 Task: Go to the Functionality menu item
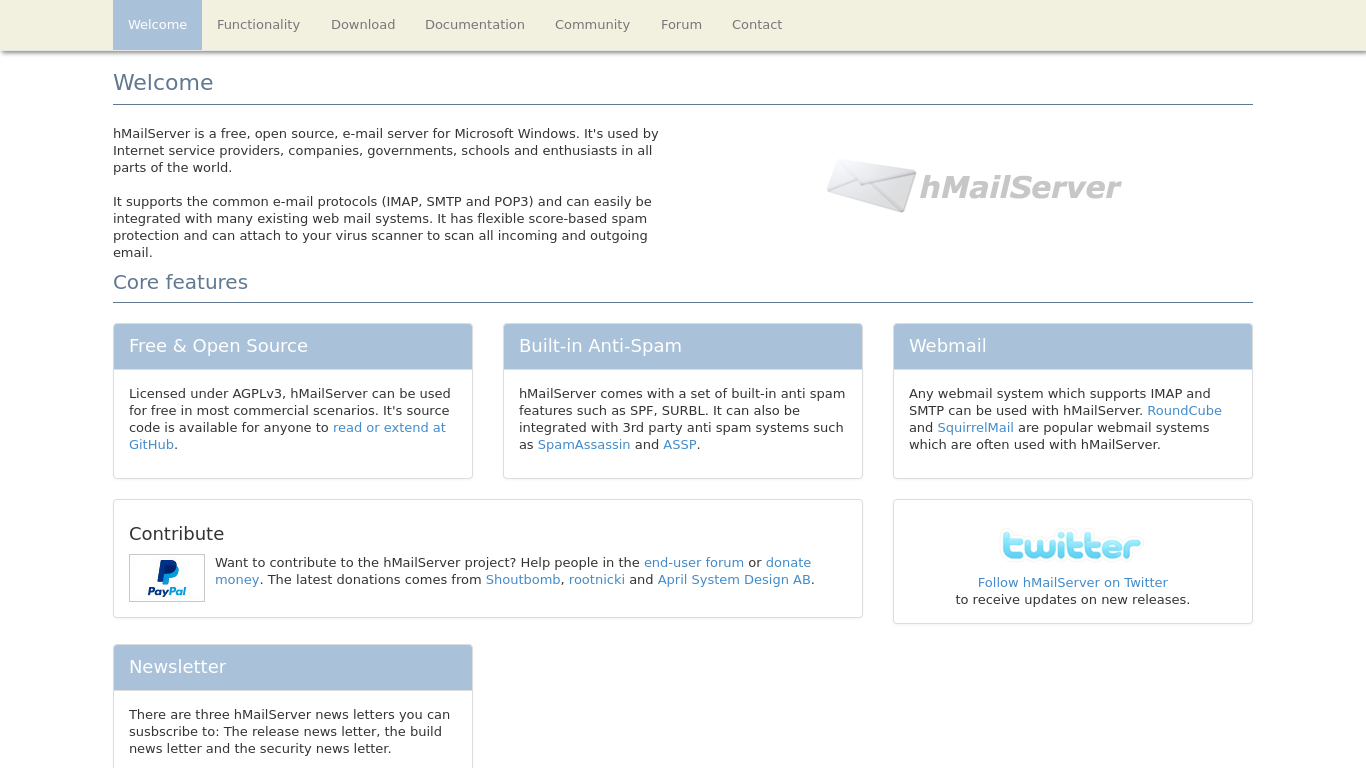(258, 25)
